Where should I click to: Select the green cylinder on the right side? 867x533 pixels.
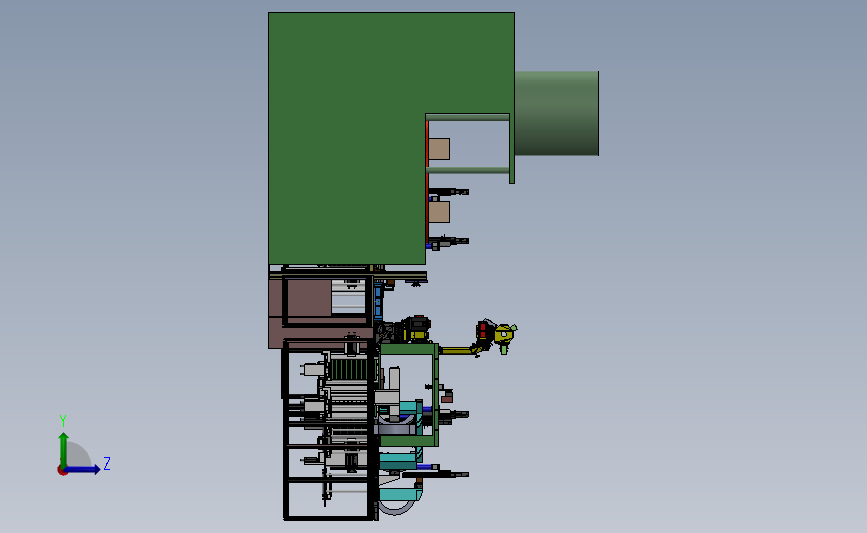point(557,113)
